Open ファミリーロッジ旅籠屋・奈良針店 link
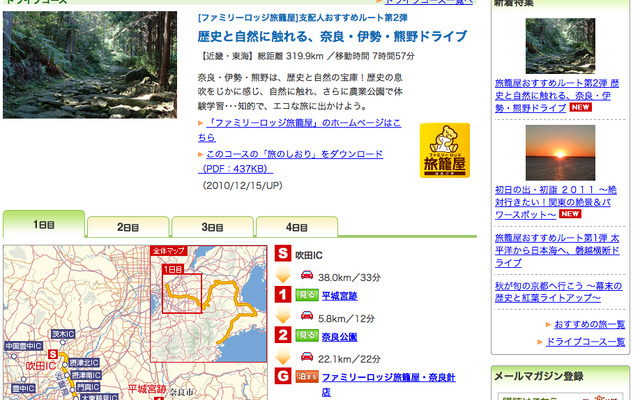Image resolution: width=640 pixels, height=400 pixels. 389,384
